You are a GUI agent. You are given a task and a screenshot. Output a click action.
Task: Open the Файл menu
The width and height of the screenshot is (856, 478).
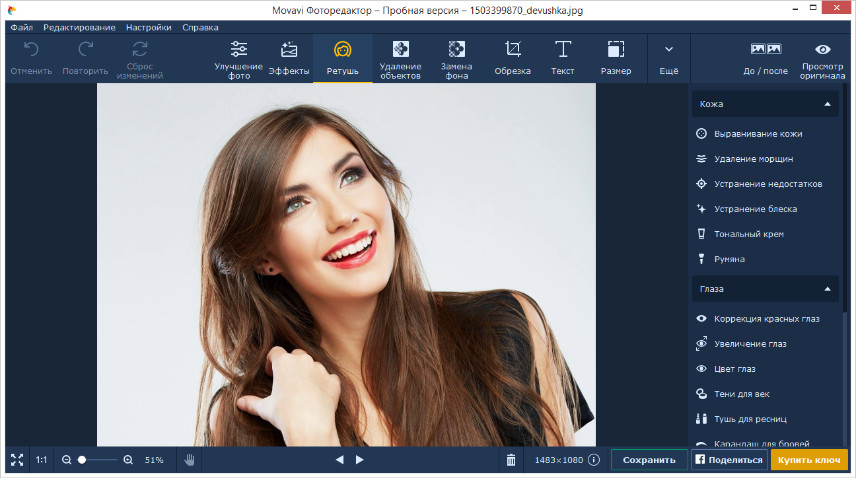coord(21,27)
